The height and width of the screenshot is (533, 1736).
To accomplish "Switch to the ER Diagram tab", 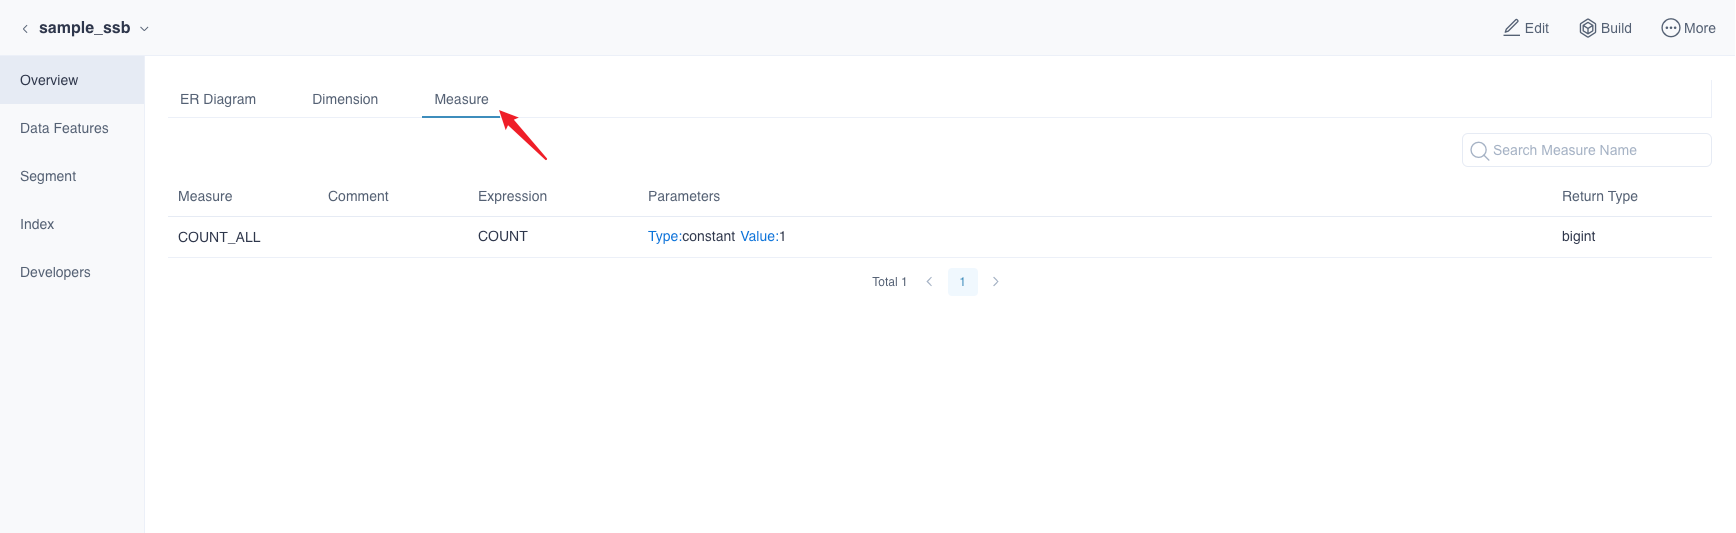I will 218,99.
